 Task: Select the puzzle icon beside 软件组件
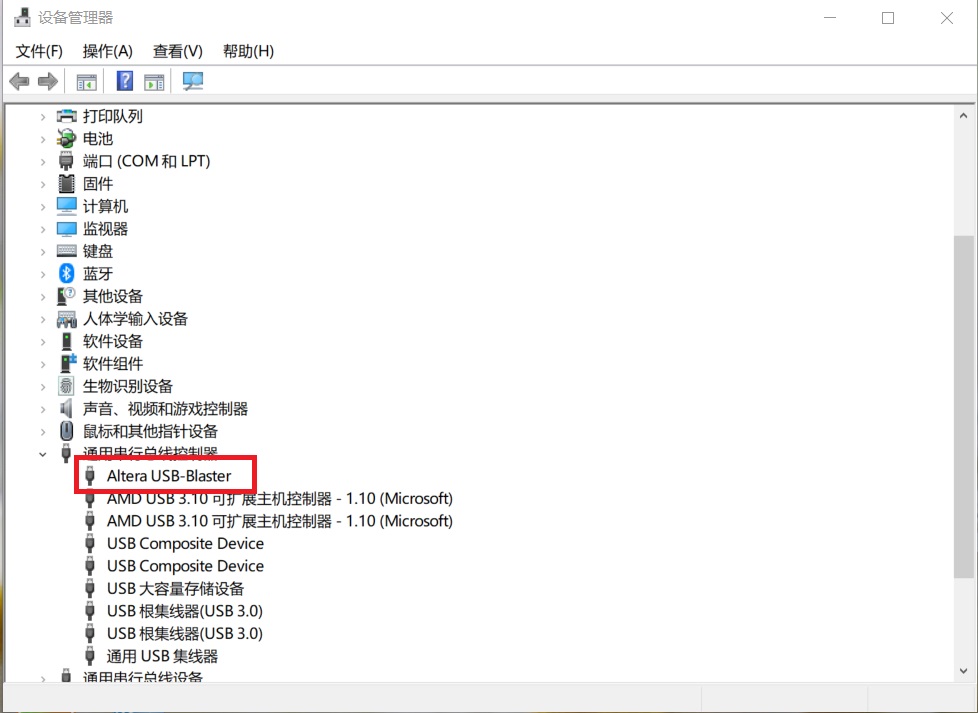[x=67, y=364]
